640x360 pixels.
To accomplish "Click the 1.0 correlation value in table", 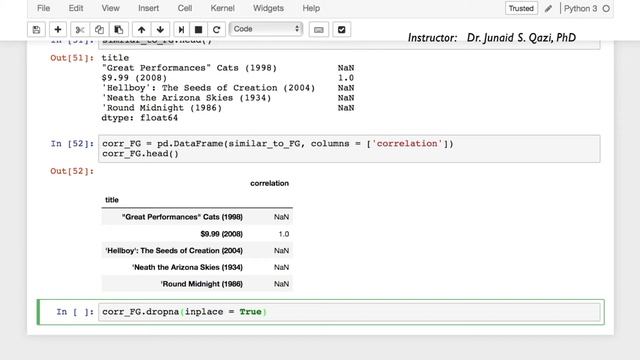I will (x=284, y=234).
